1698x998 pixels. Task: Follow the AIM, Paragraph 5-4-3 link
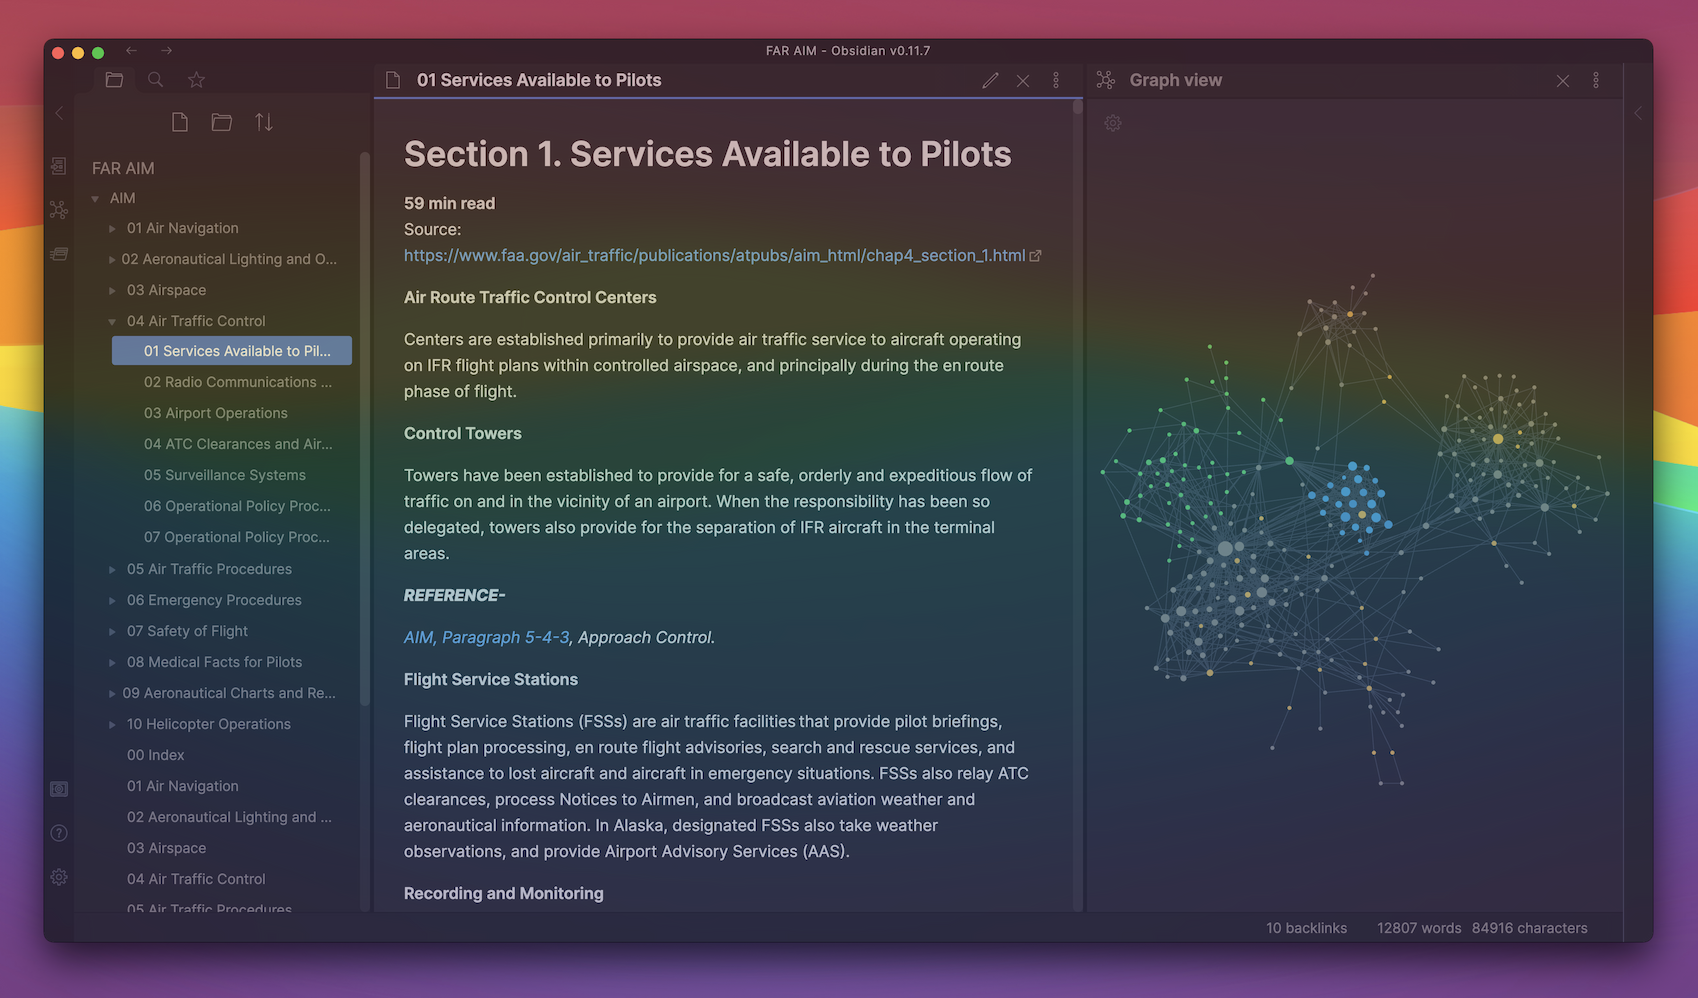point(487,638)
